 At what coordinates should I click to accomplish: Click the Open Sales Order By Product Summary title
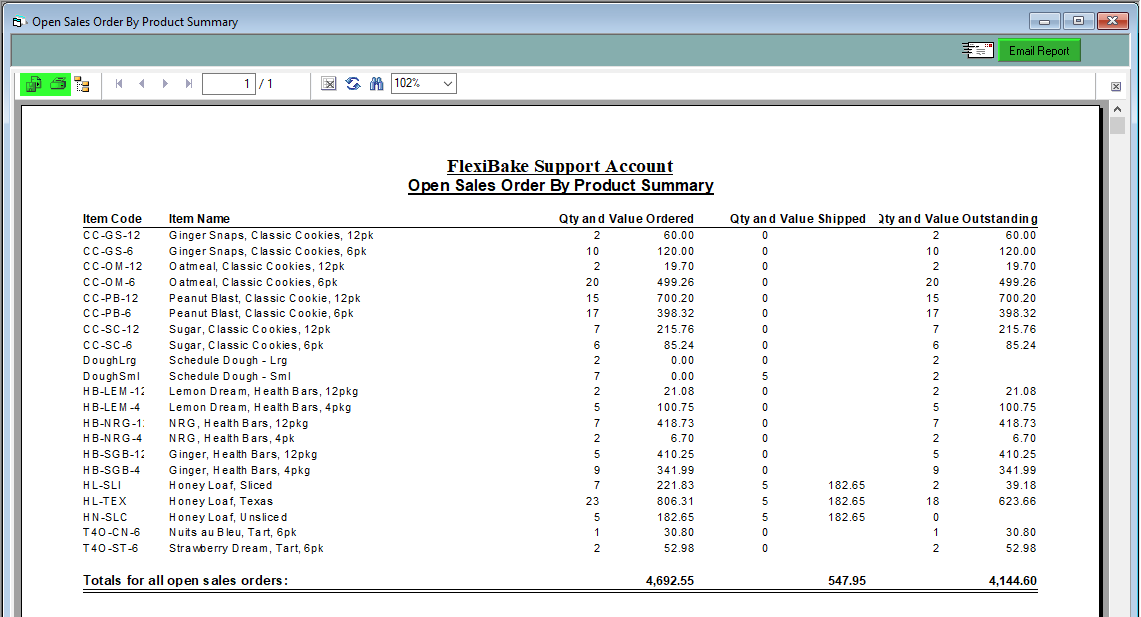click(x=560, y=186)
